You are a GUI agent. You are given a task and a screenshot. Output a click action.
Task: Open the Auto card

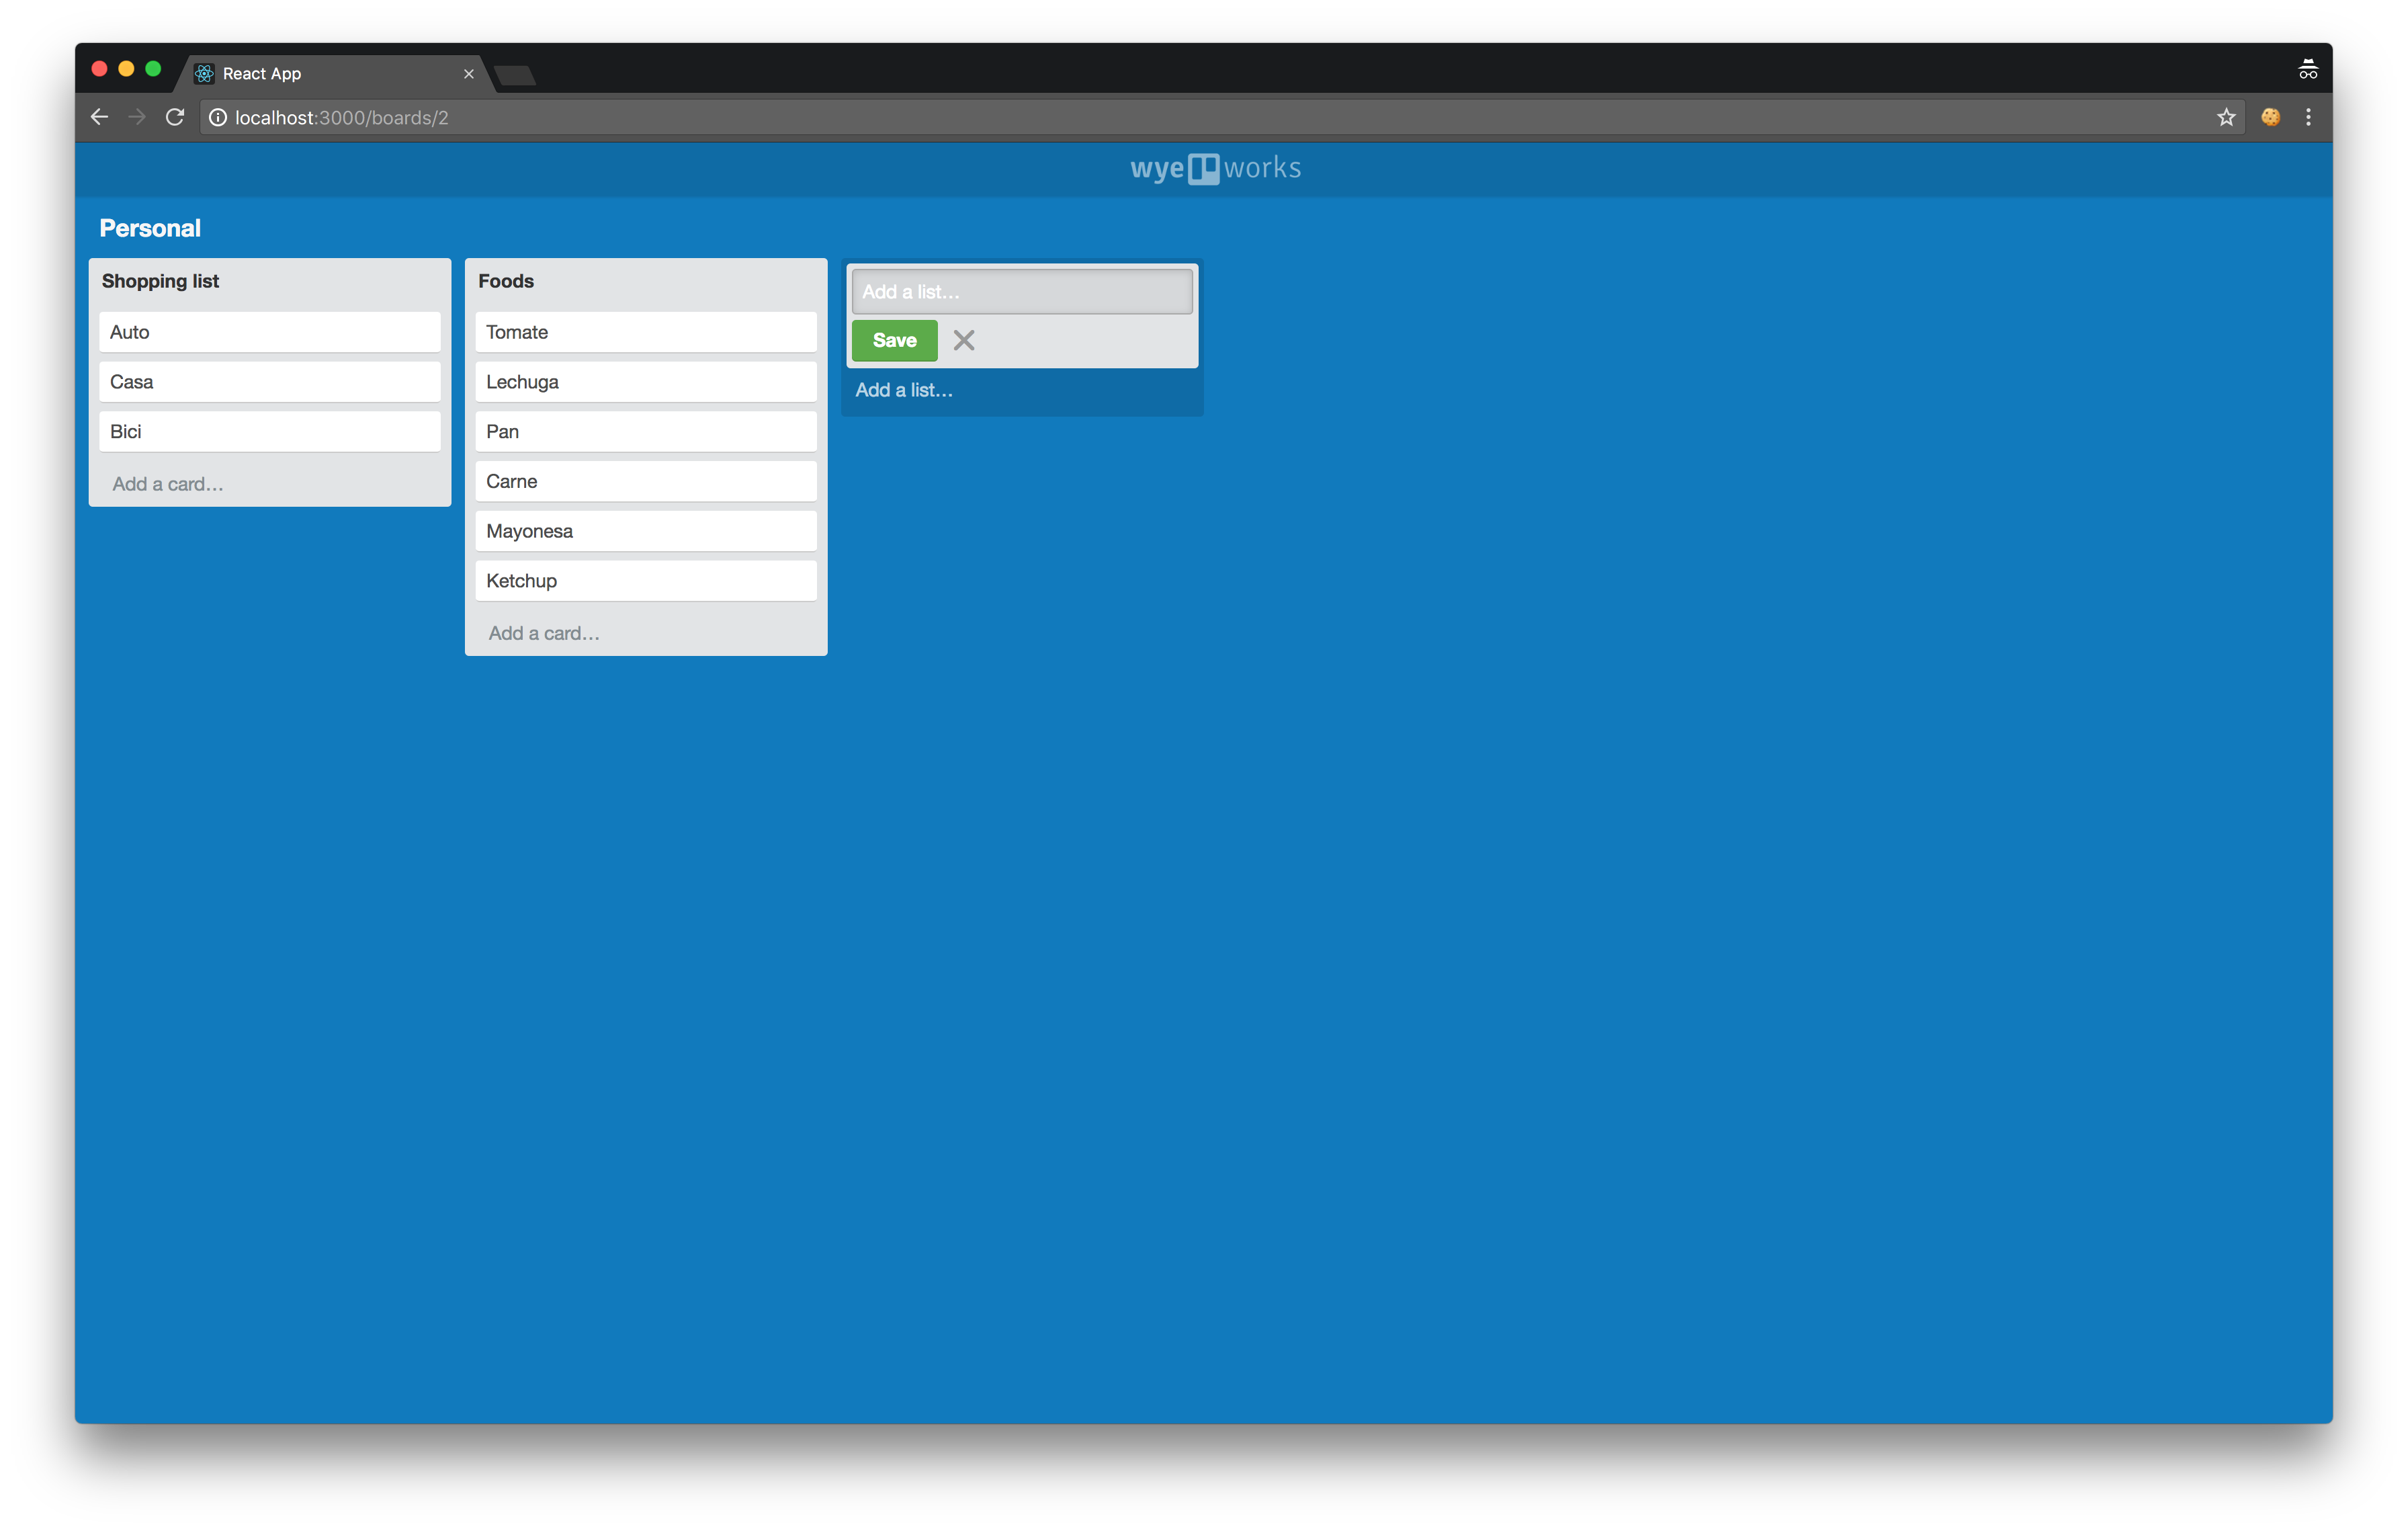[270, 332]
